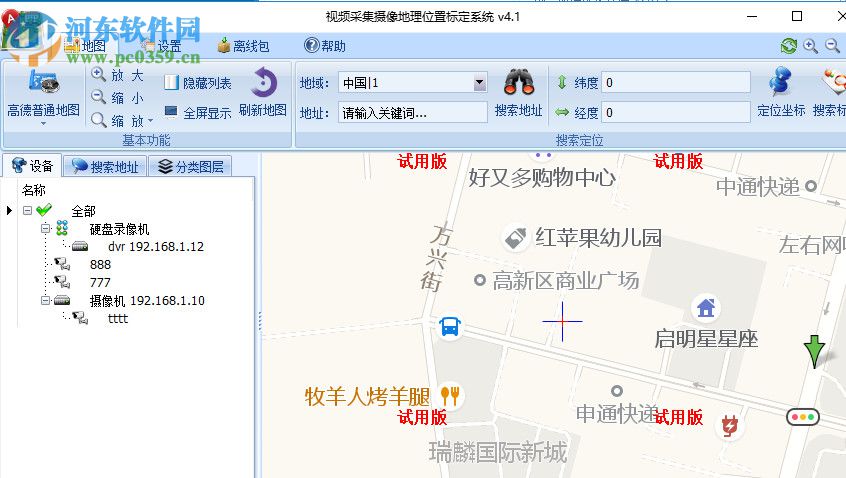Click the icon beside 红苹果幼儿园
This screenshot has width=846, height=478.
(x=515, y=237)
